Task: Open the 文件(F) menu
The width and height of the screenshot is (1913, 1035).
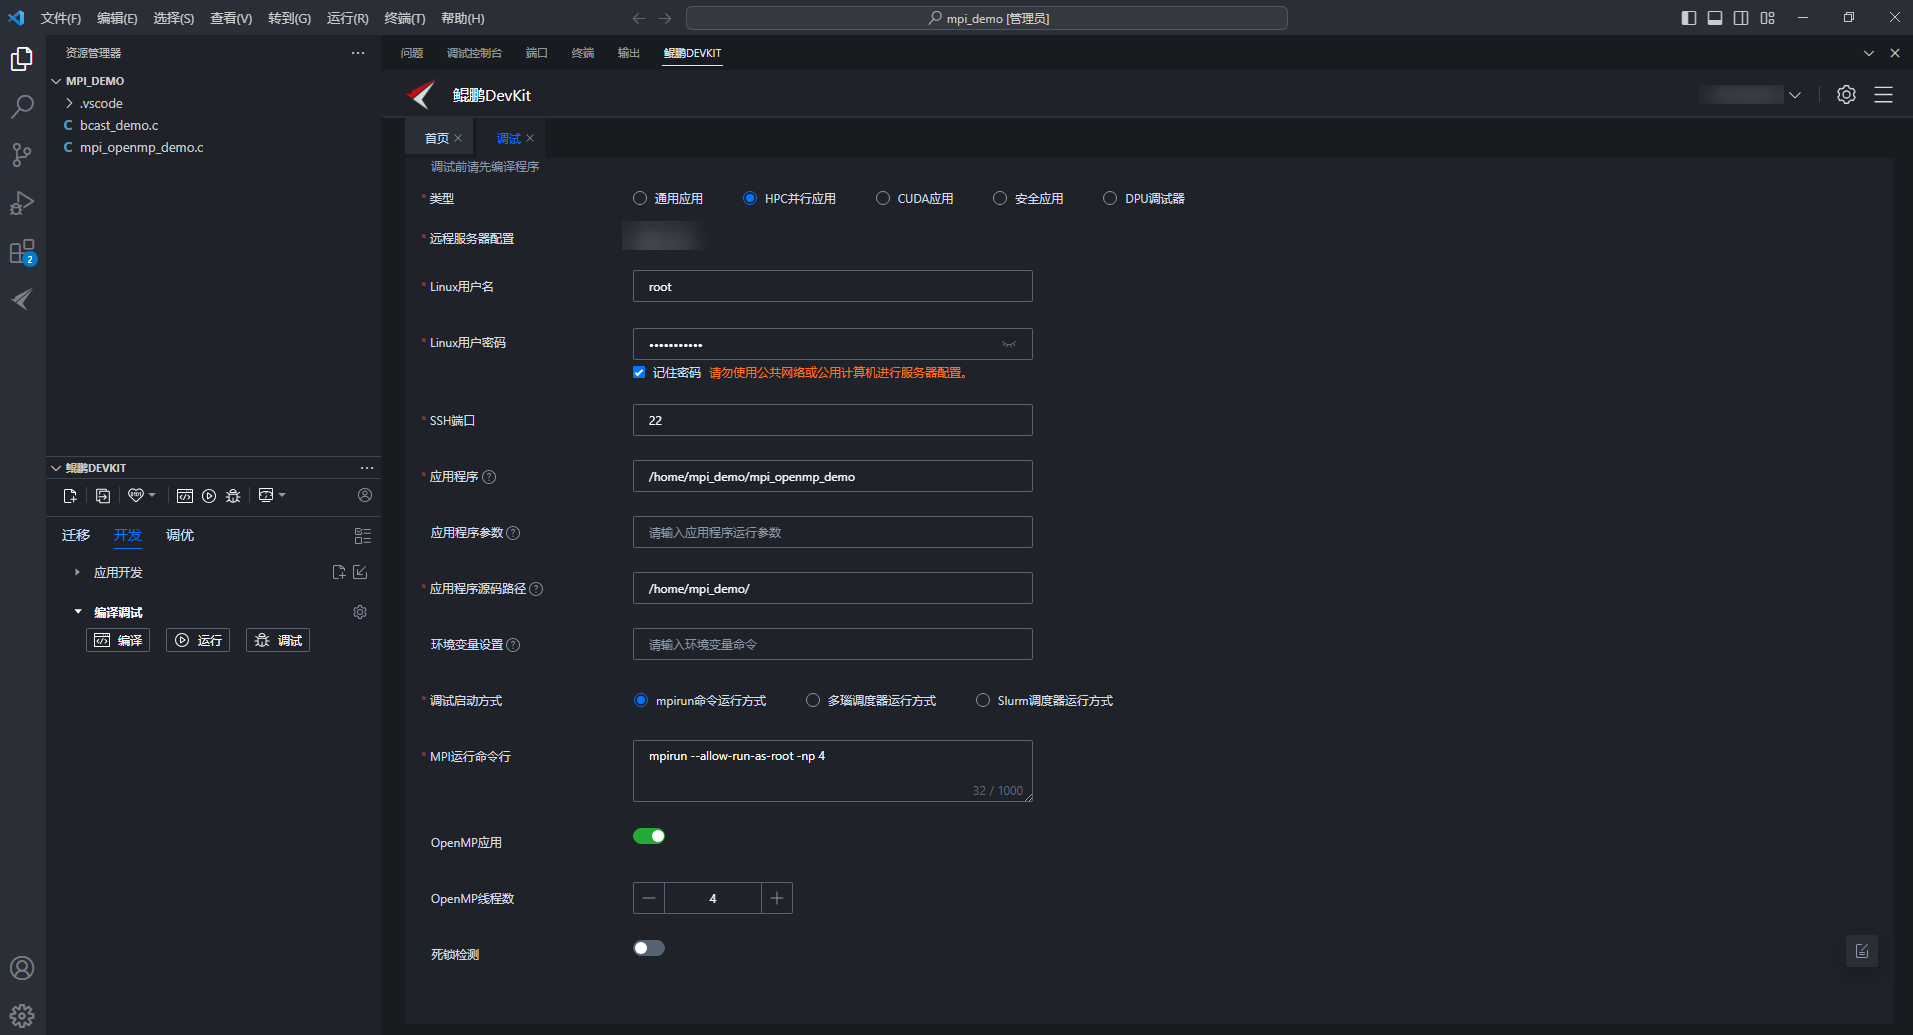Action: tap(61, 18)
